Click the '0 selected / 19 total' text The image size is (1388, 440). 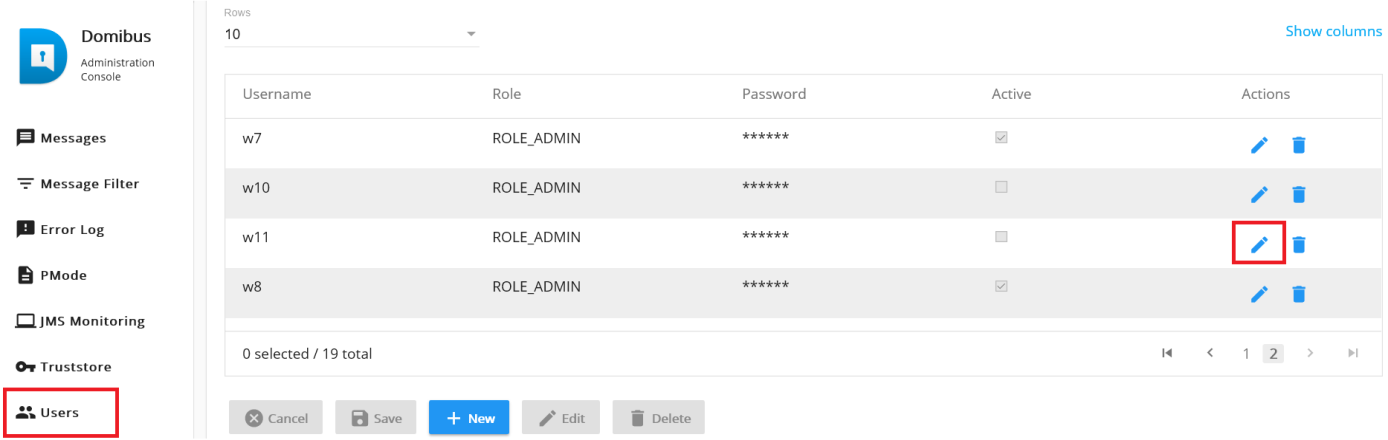pyautogui.click(x=307, y=353)
